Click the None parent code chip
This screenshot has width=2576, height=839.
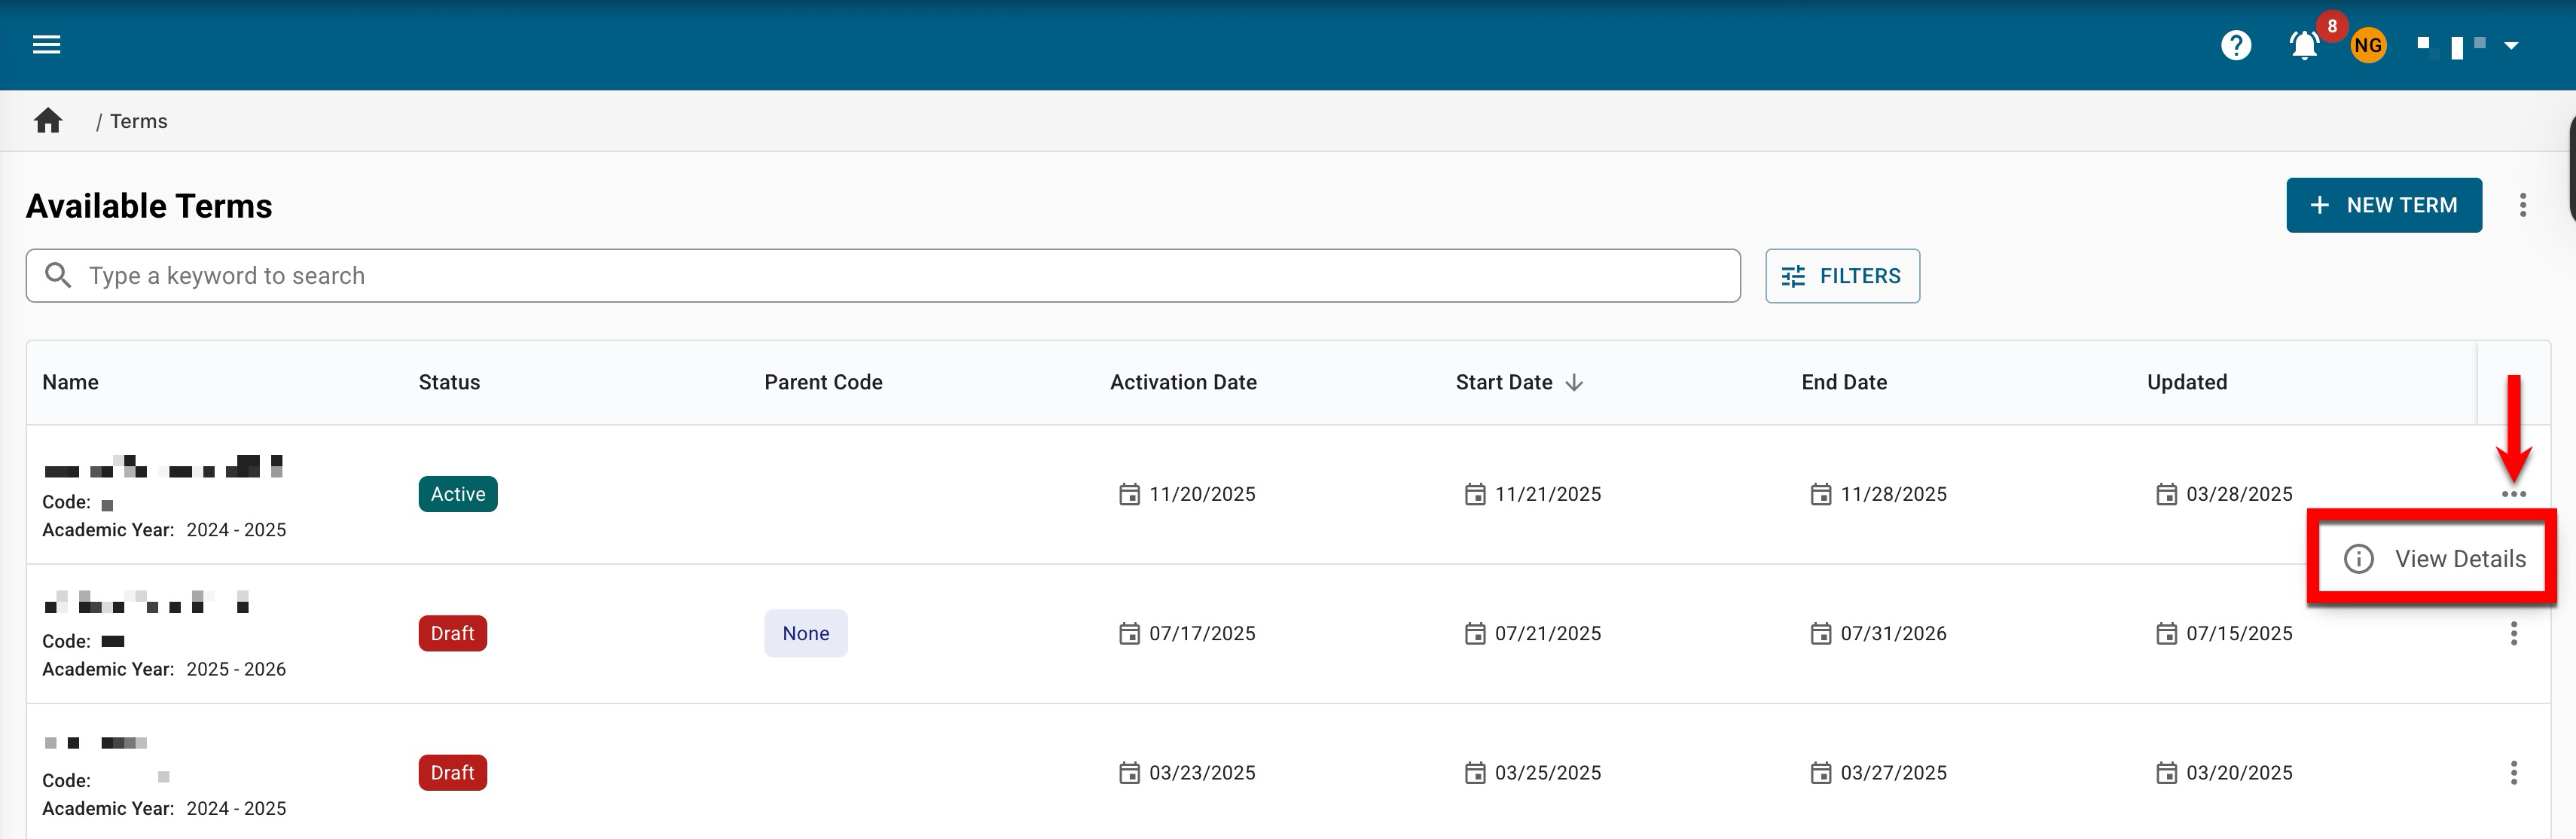805,633
